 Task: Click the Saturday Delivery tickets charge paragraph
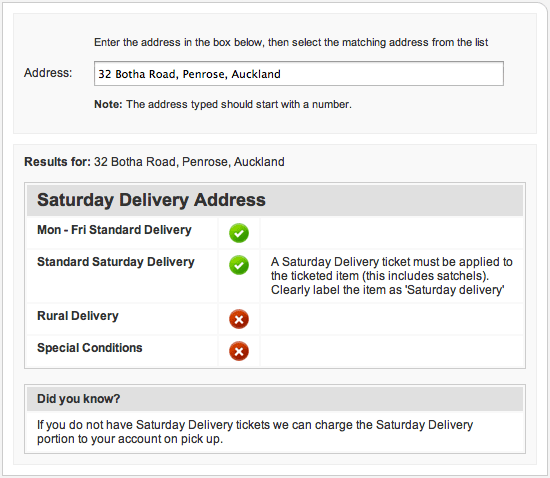[x=255, y=432]
